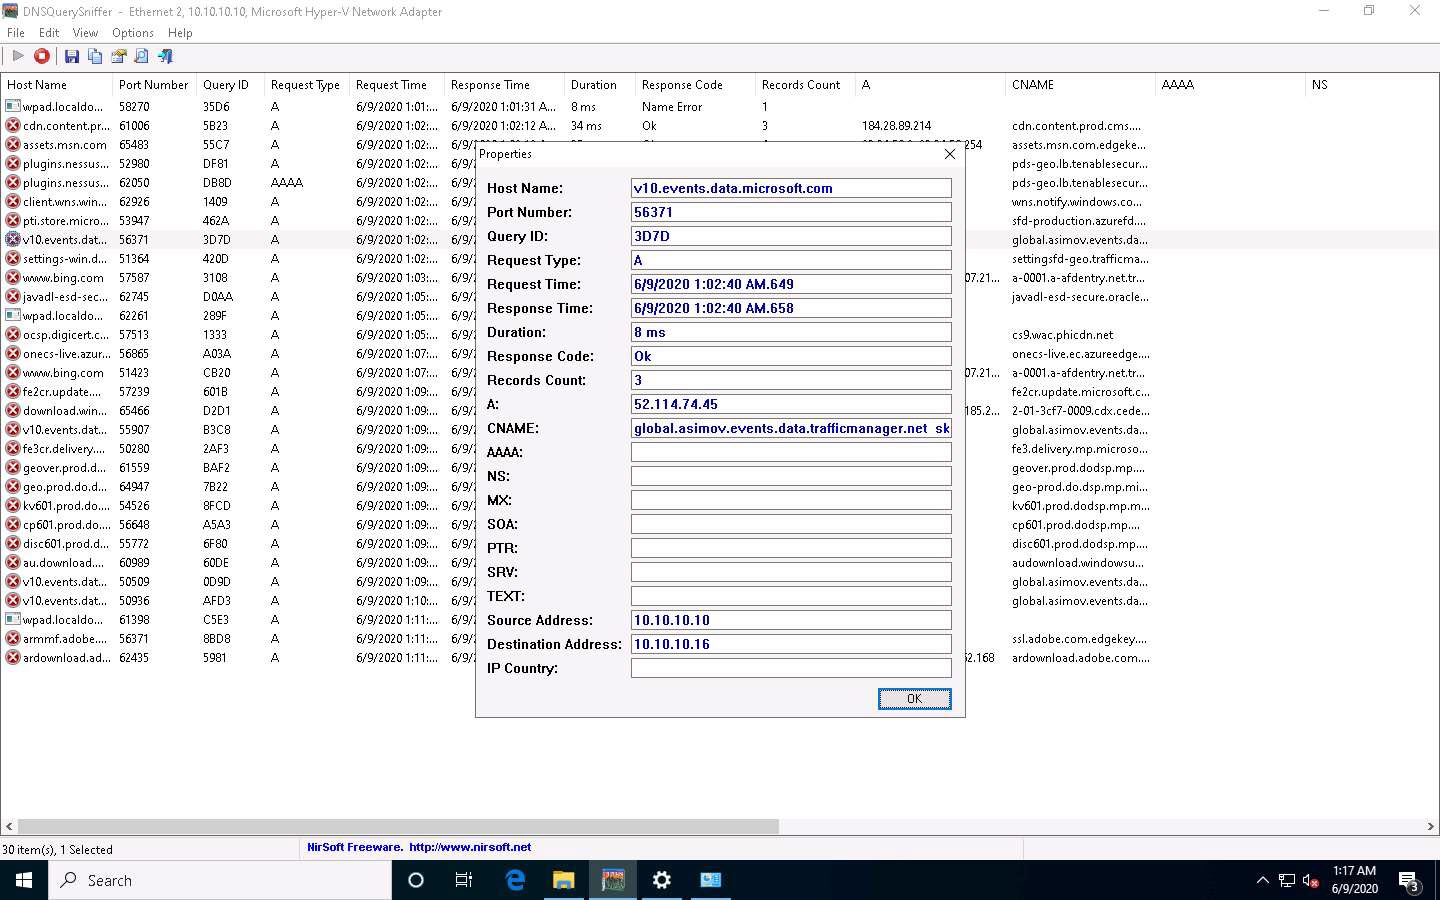Click the cs9.wac.phicdn.net CNAME cell
The height and width of the screenshot is (900, 1440).
[1062, 335]
